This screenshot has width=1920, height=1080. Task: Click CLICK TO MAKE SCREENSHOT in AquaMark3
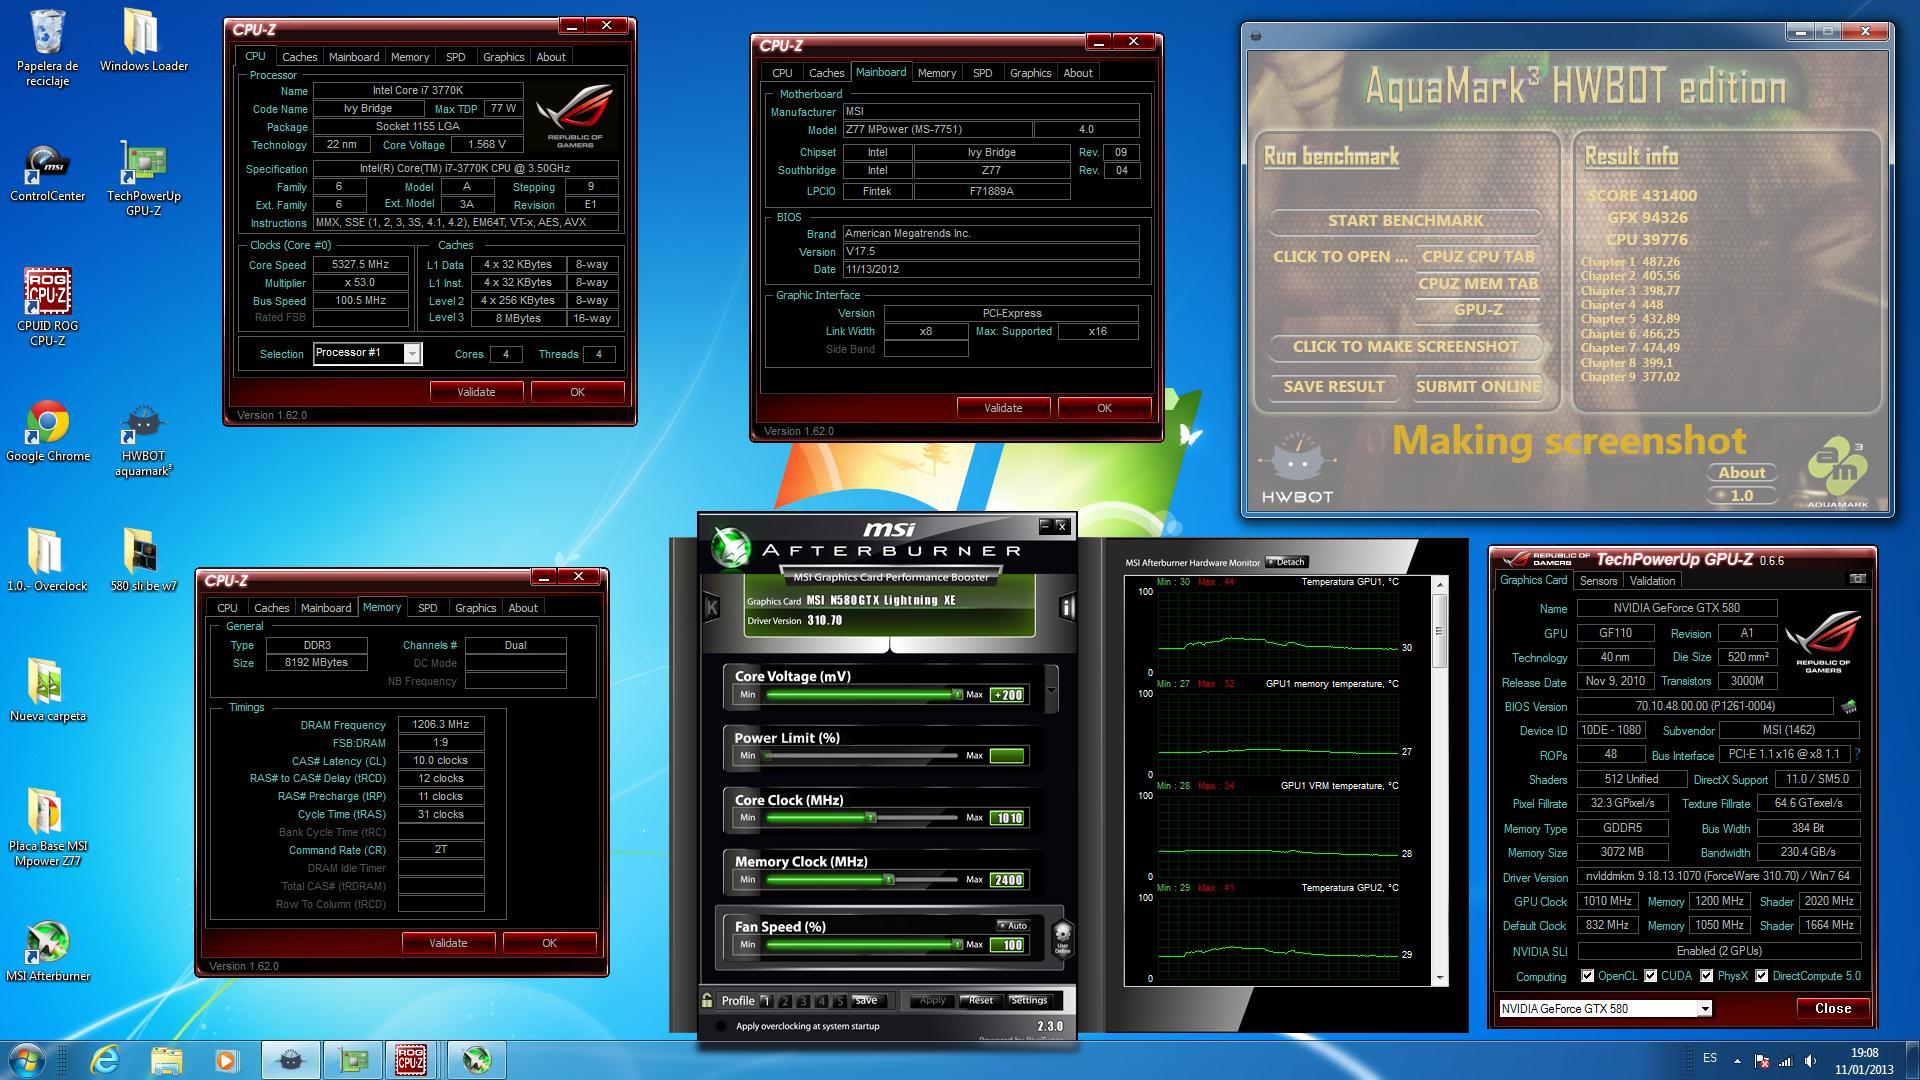point(1405,347)
